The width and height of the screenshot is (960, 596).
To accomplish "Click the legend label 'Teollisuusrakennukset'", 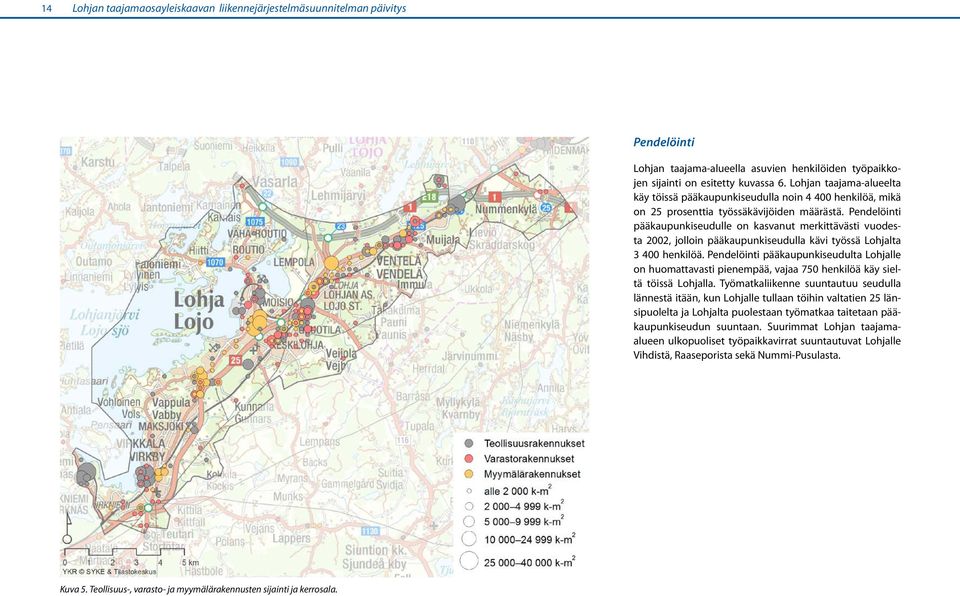I will click(x=534, y=443).
